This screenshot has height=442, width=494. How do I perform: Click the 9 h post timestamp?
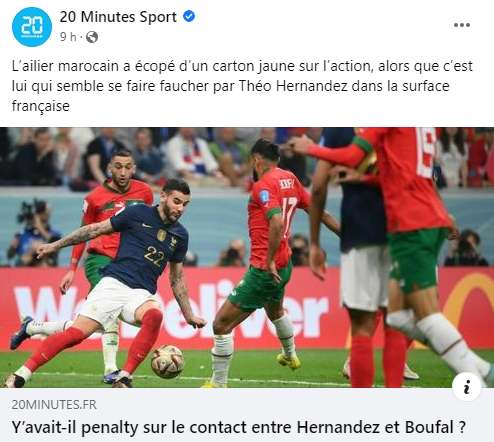(68, 37)
